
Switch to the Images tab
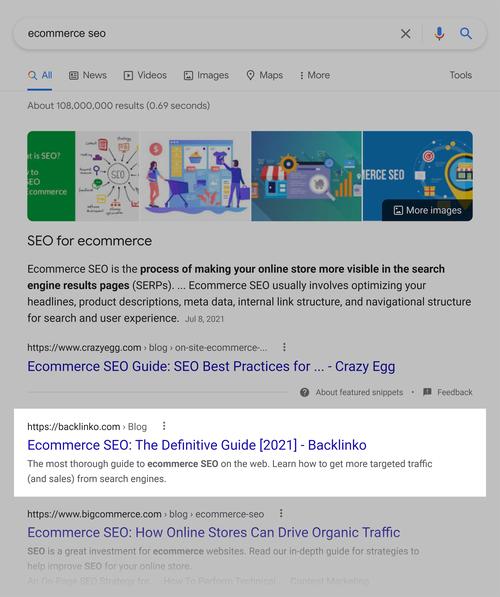[206, 75]
